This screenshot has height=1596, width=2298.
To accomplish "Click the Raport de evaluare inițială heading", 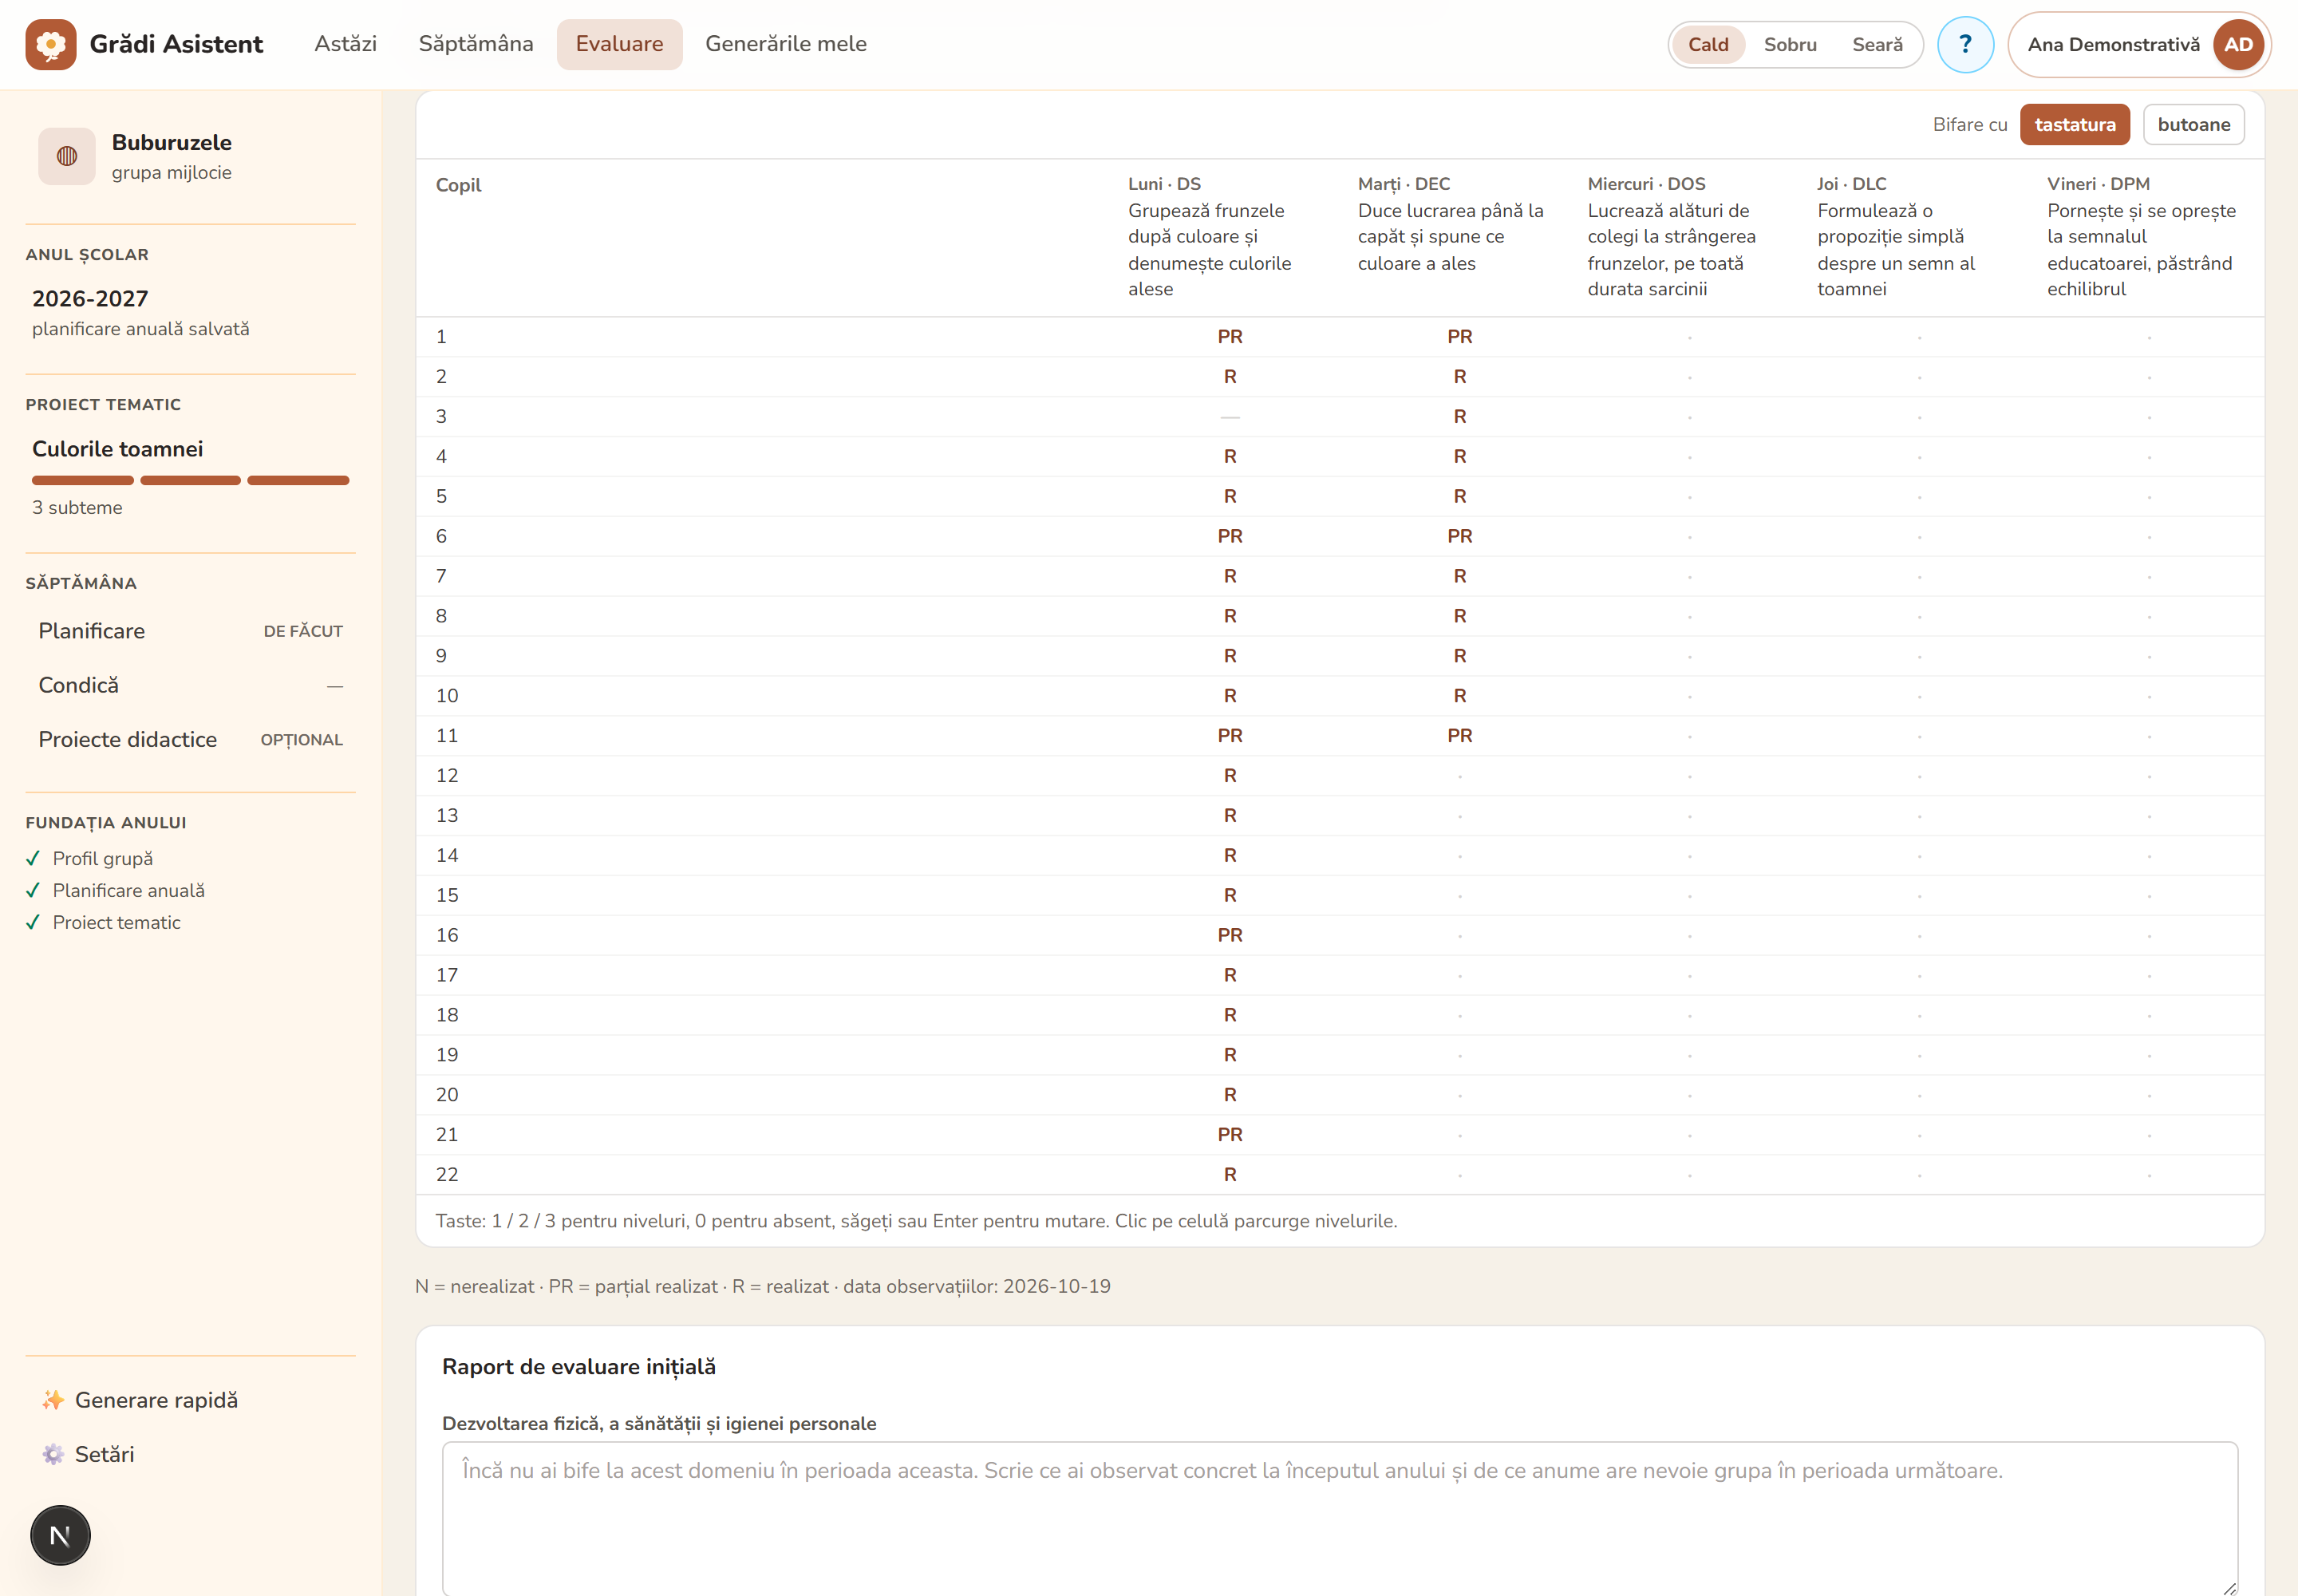I will point(578,1367).
